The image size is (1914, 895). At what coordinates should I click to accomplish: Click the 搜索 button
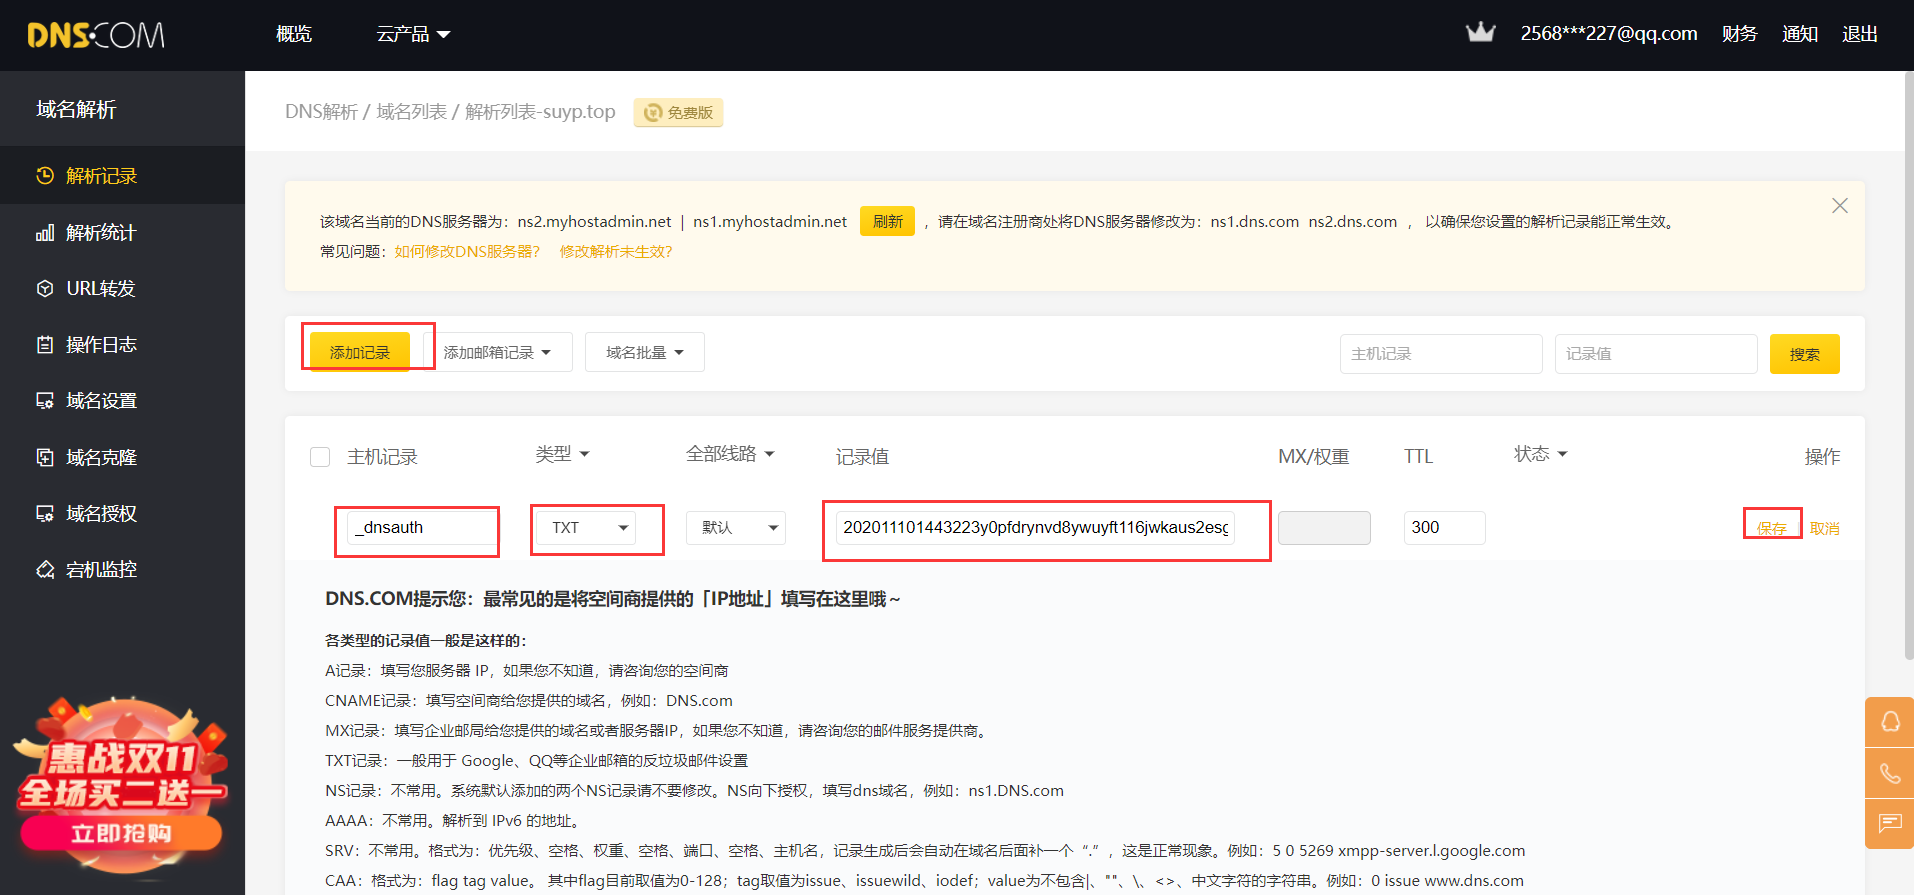[x=1805, y=354]
